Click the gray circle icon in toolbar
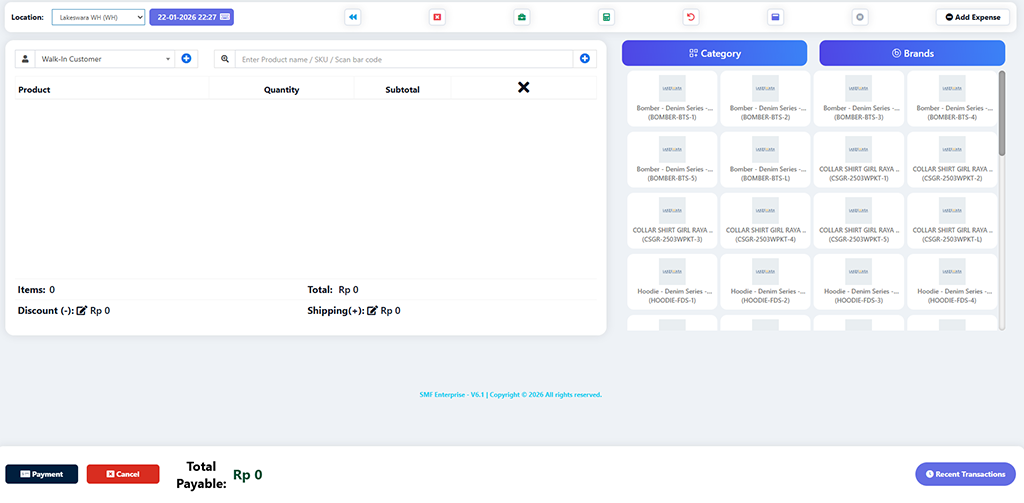The width and height of the screenshot is (1024, 503). point(859,17)
